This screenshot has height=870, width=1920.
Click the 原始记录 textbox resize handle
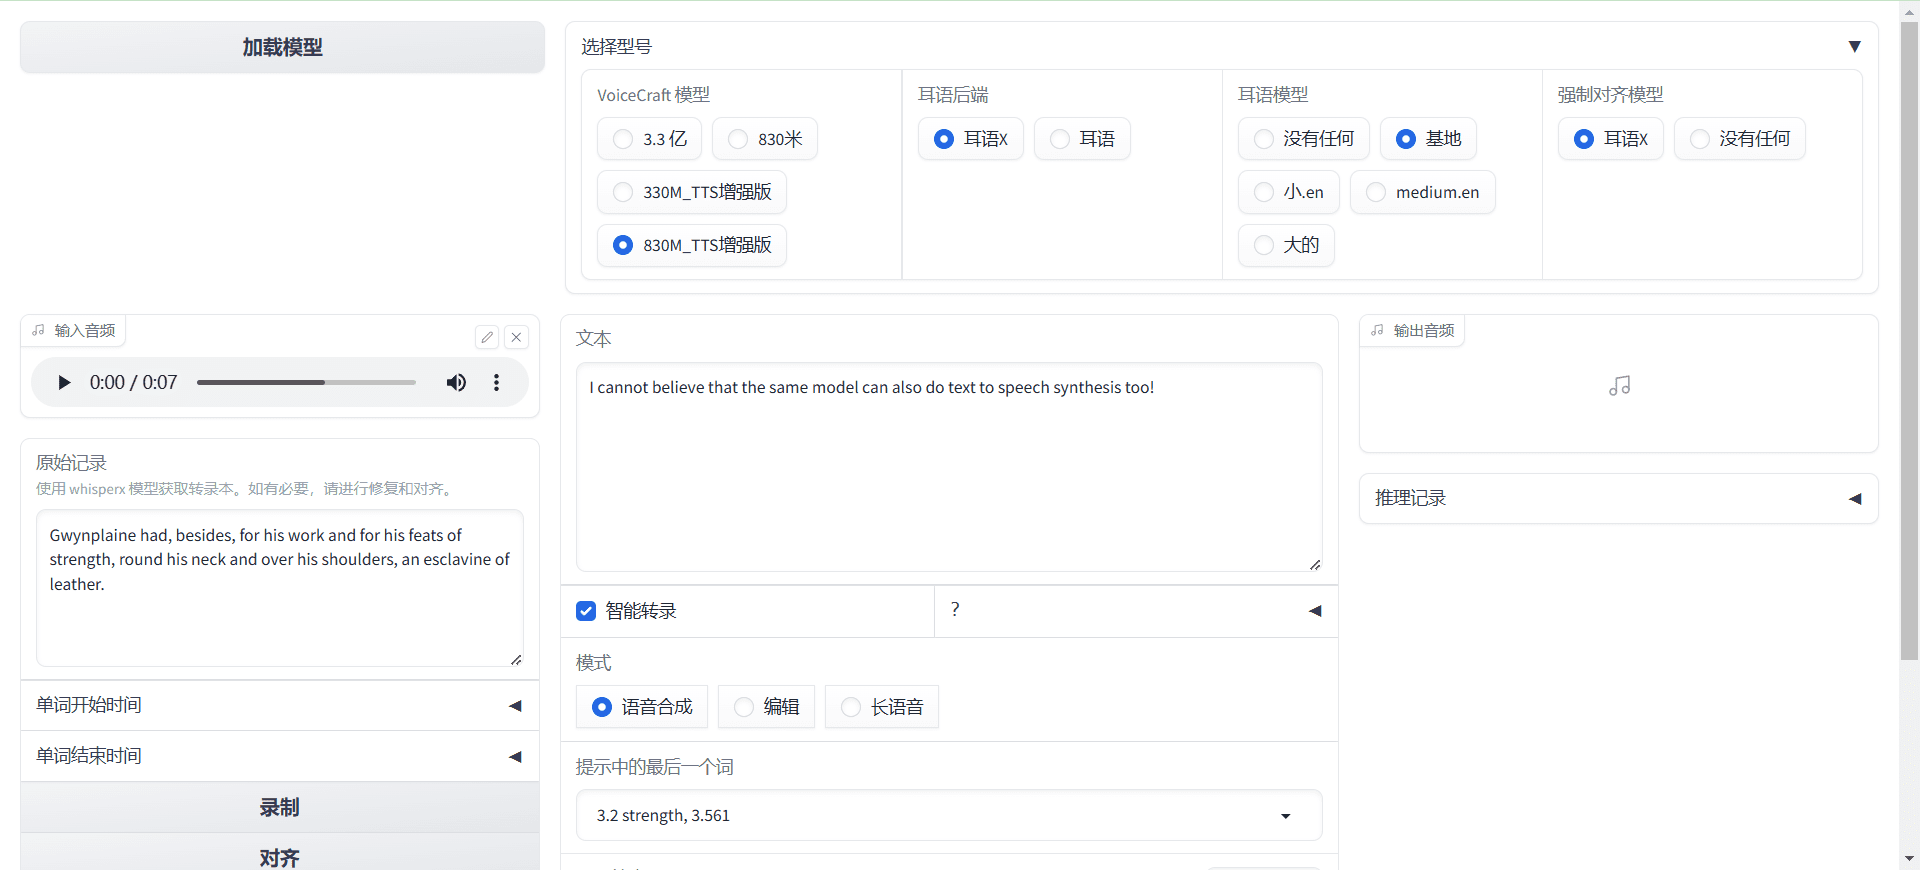[x=516, y=659]
